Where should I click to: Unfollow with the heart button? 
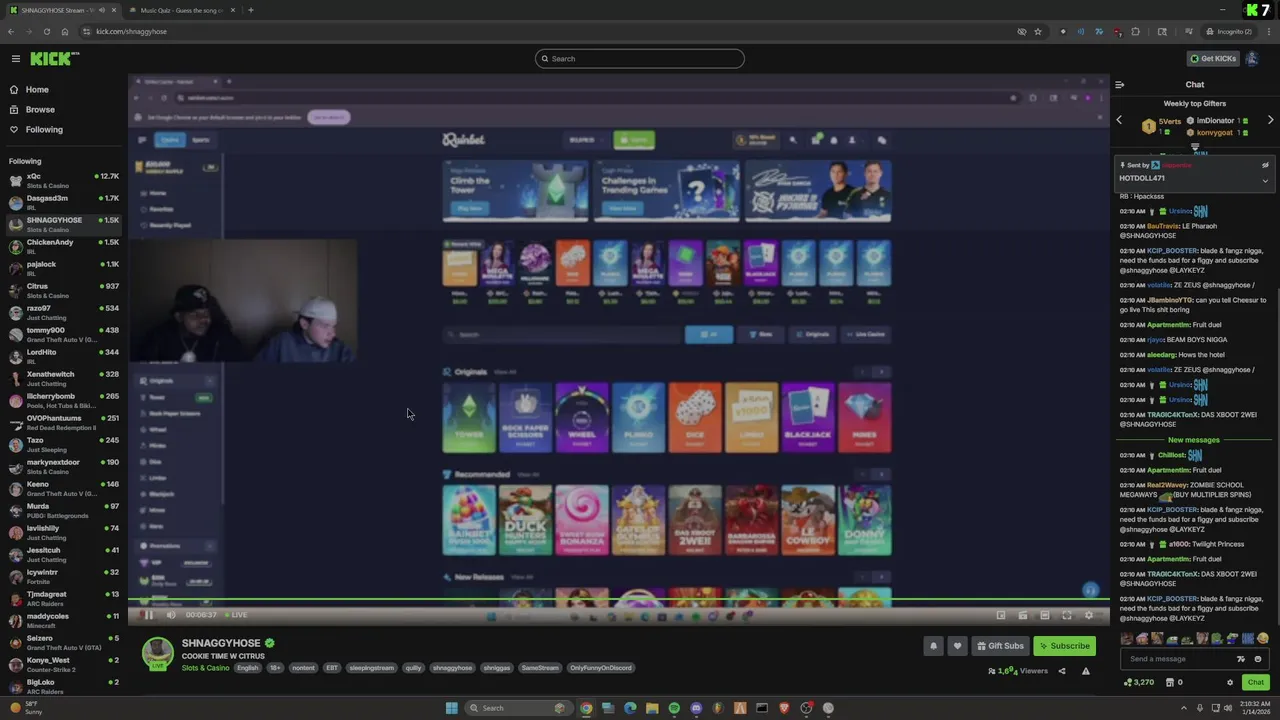click(957, 646)
